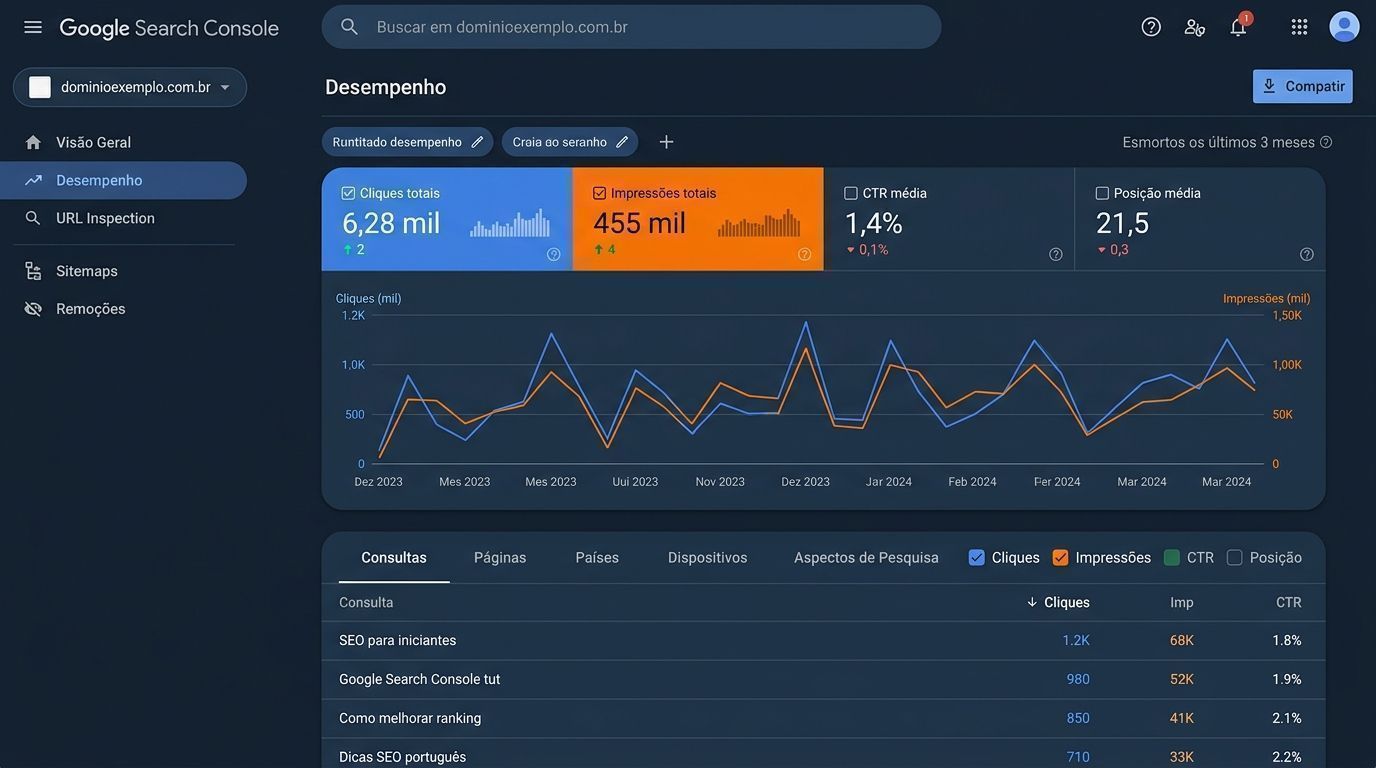Open the Aspectos de Pesquisa tab
This screenshot has width=1376, height=768.
point(866,558)
